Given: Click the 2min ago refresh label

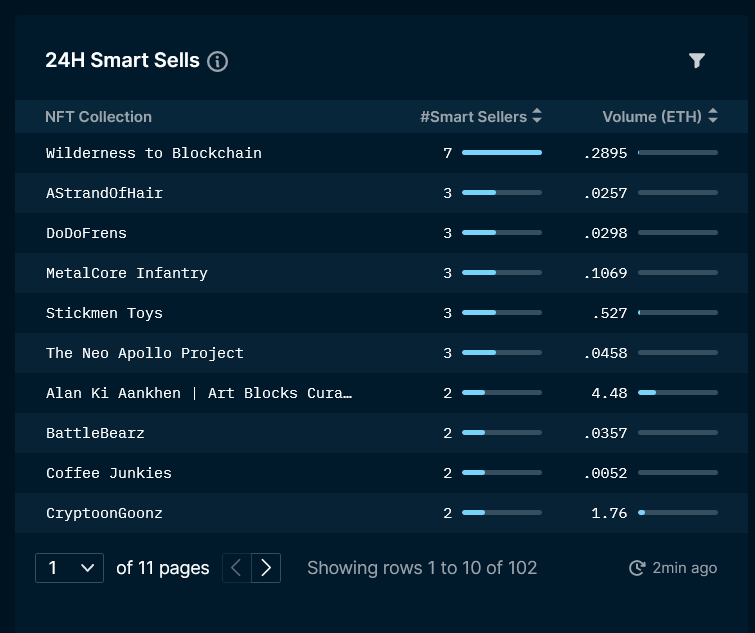Looking at the screenshot, I should [684, 568].
